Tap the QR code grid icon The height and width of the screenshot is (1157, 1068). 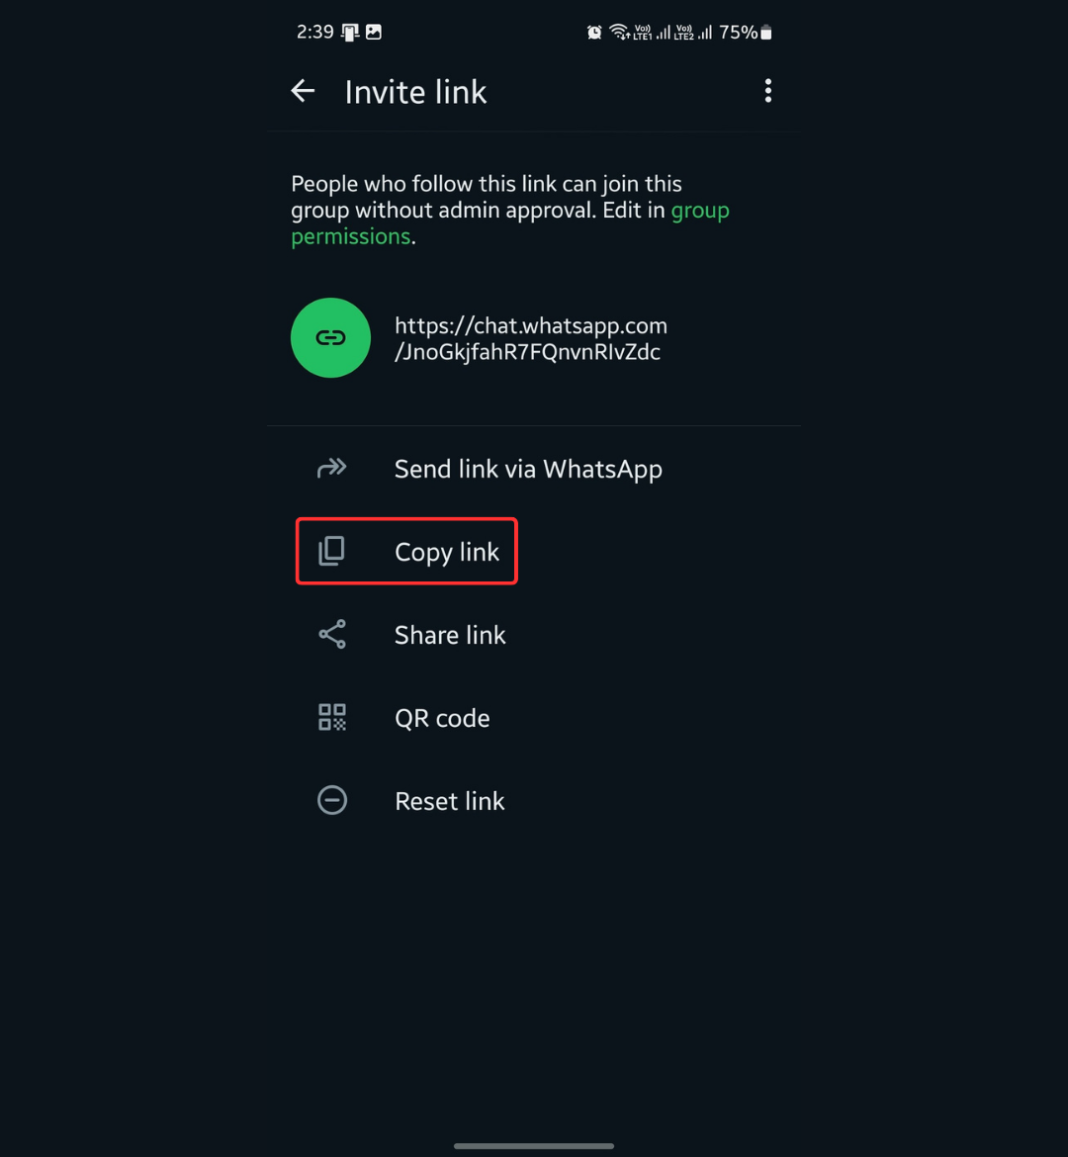(x=332, y=717)
